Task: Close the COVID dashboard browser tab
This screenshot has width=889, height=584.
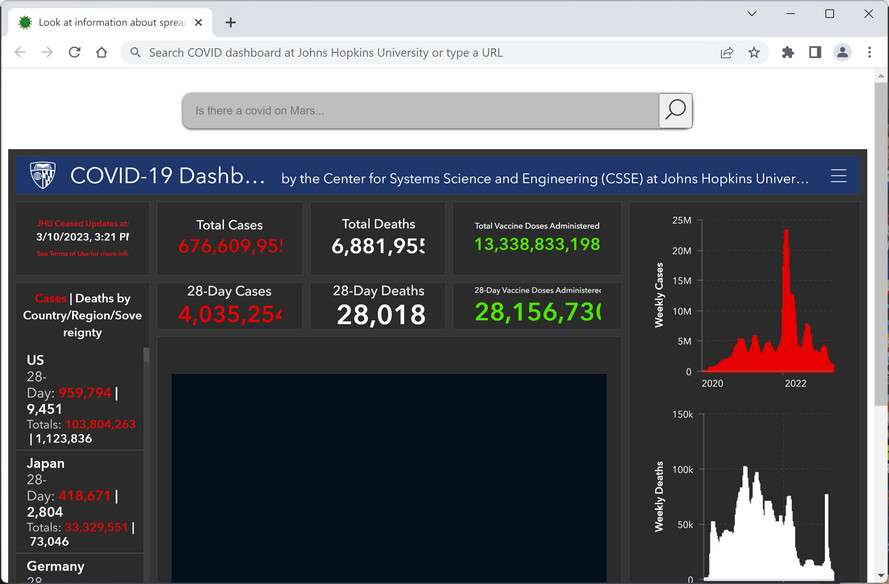Action: [198, 23]
